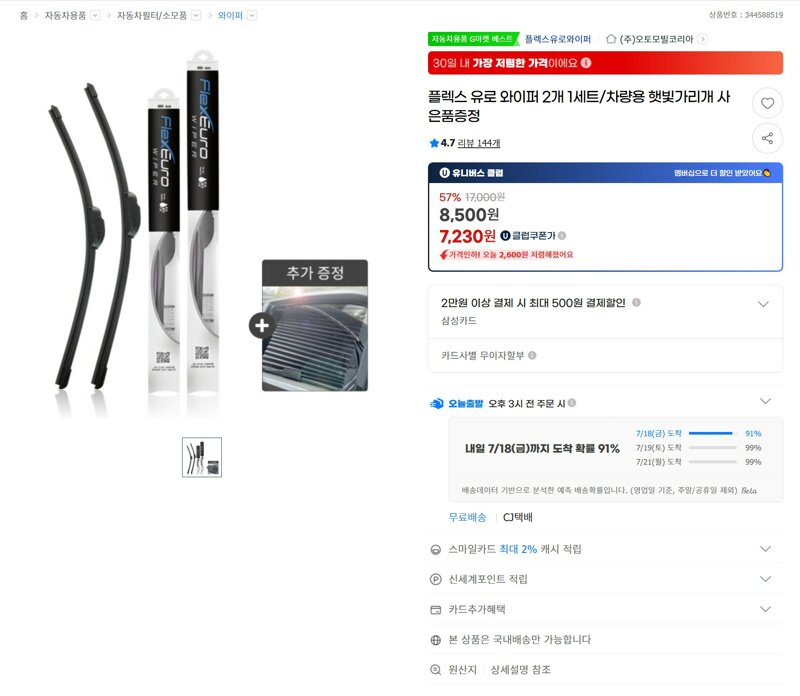The image size is (800, 696).
Task: Open the 플렉스유로와이퍼 brand link
Action: pyautogui.click(x=558, y=39)
